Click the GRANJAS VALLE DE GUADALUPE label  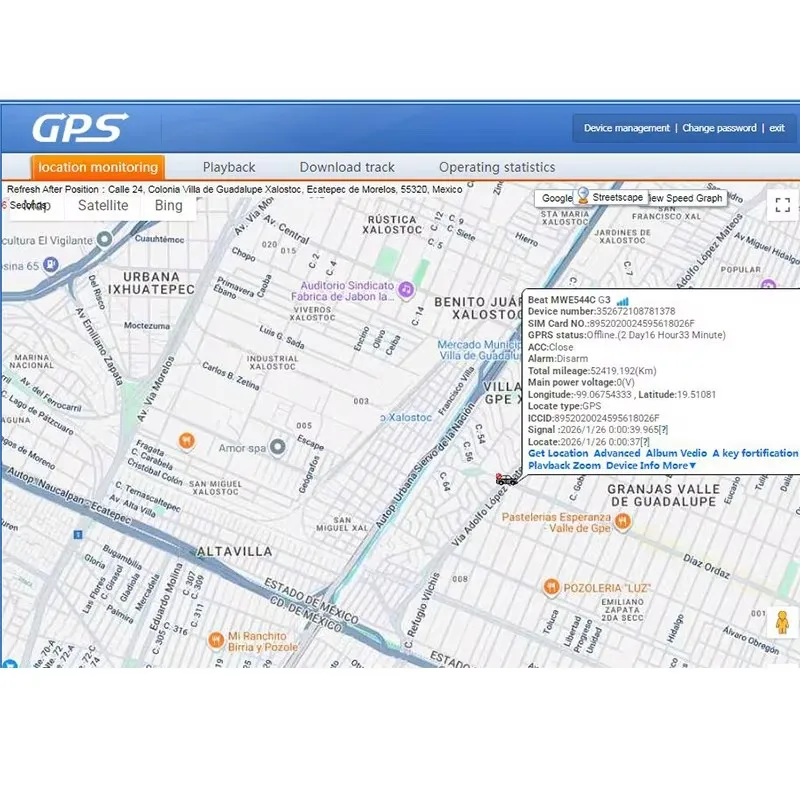coord(663,495)
